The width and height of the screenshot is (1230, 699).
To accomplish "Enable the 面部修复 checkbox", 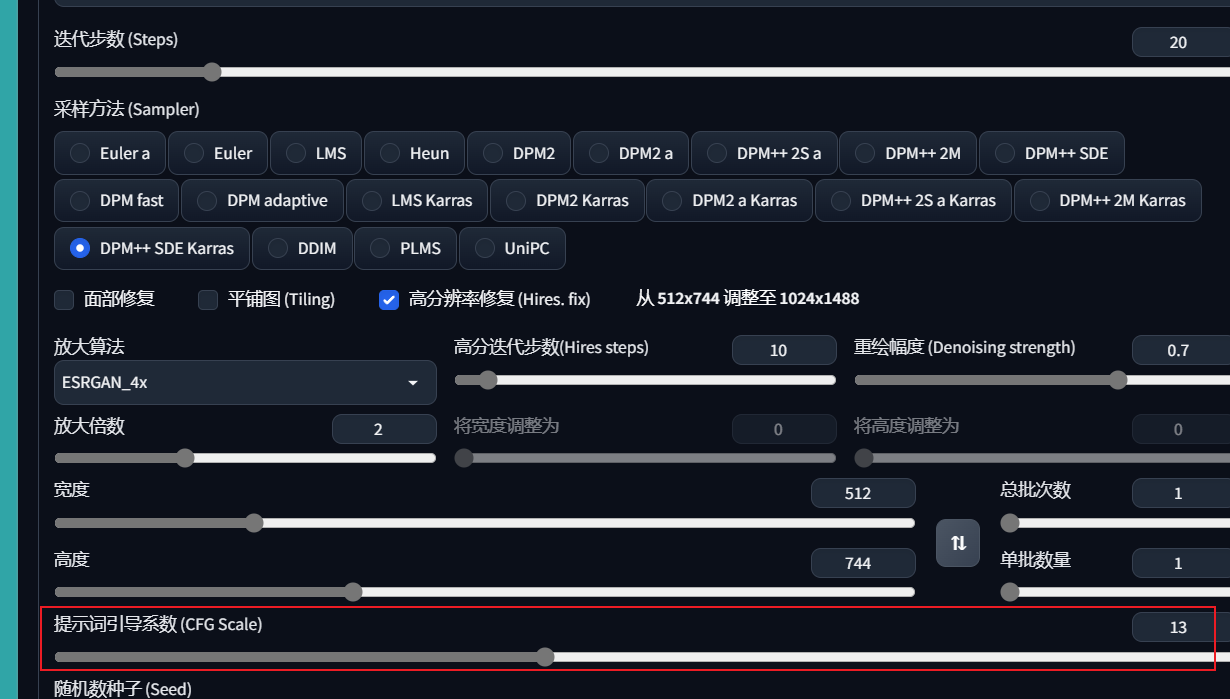I will point(64,299).
